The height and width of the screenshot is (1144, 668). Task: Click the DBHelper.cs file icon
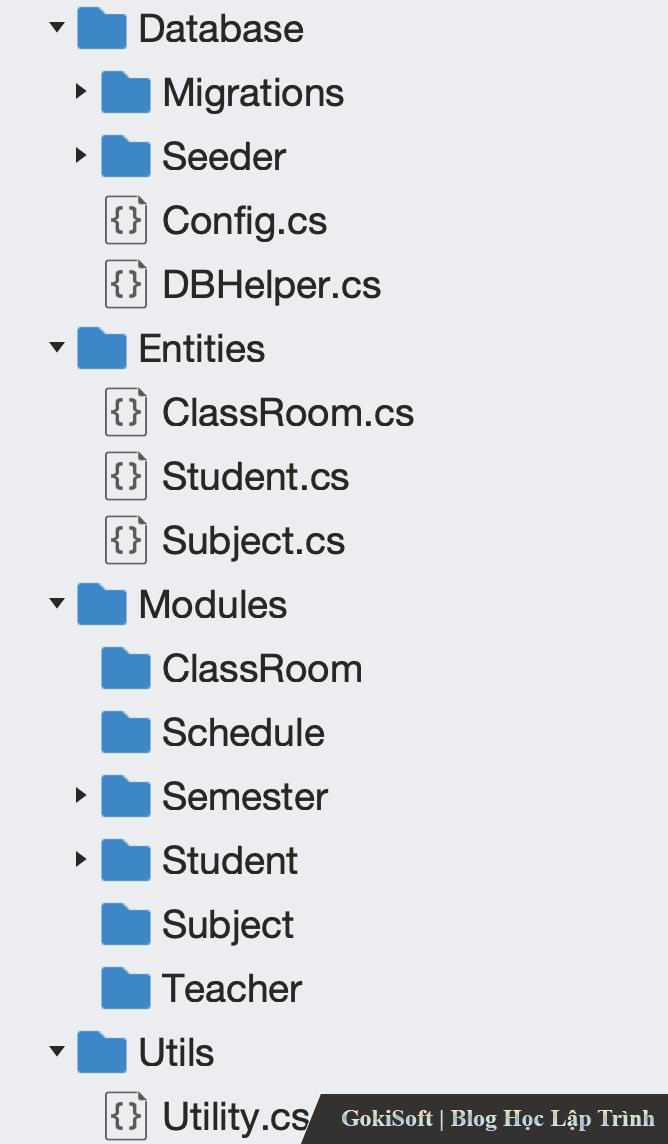(x=126, y=285)
